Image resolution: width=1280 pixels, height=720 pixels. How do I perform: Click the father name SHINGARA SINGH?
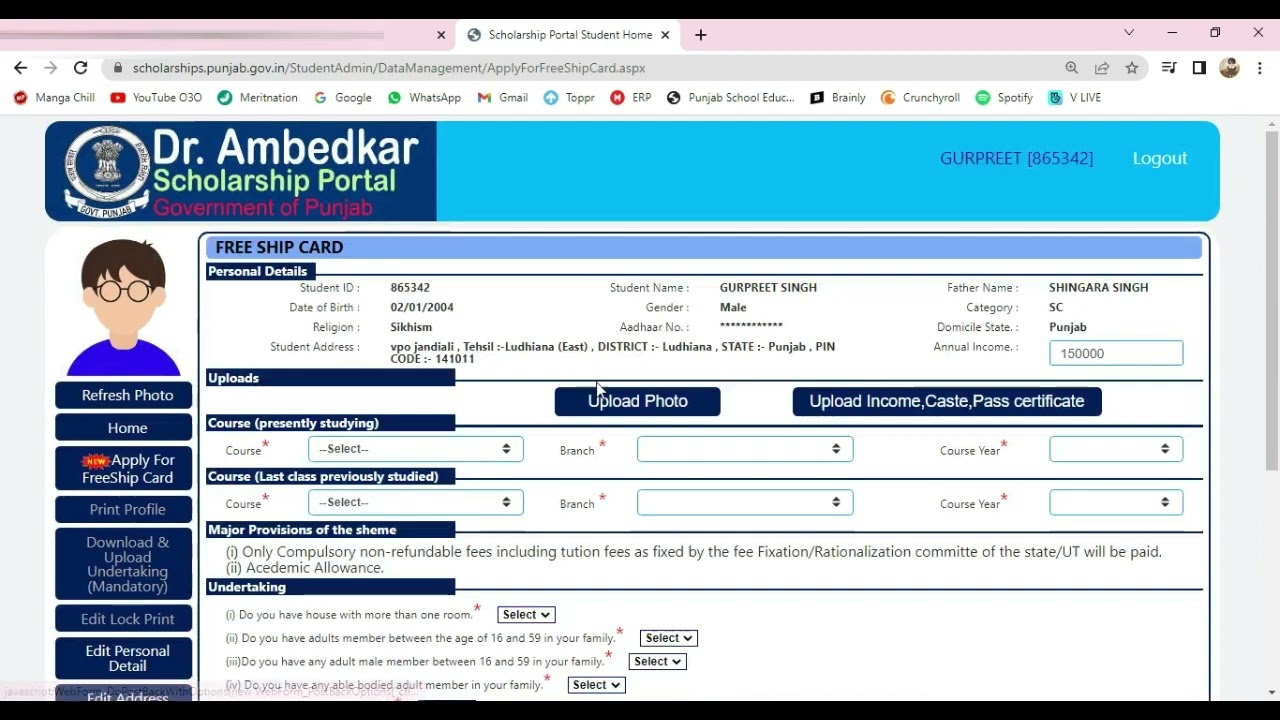[1098, 288]
